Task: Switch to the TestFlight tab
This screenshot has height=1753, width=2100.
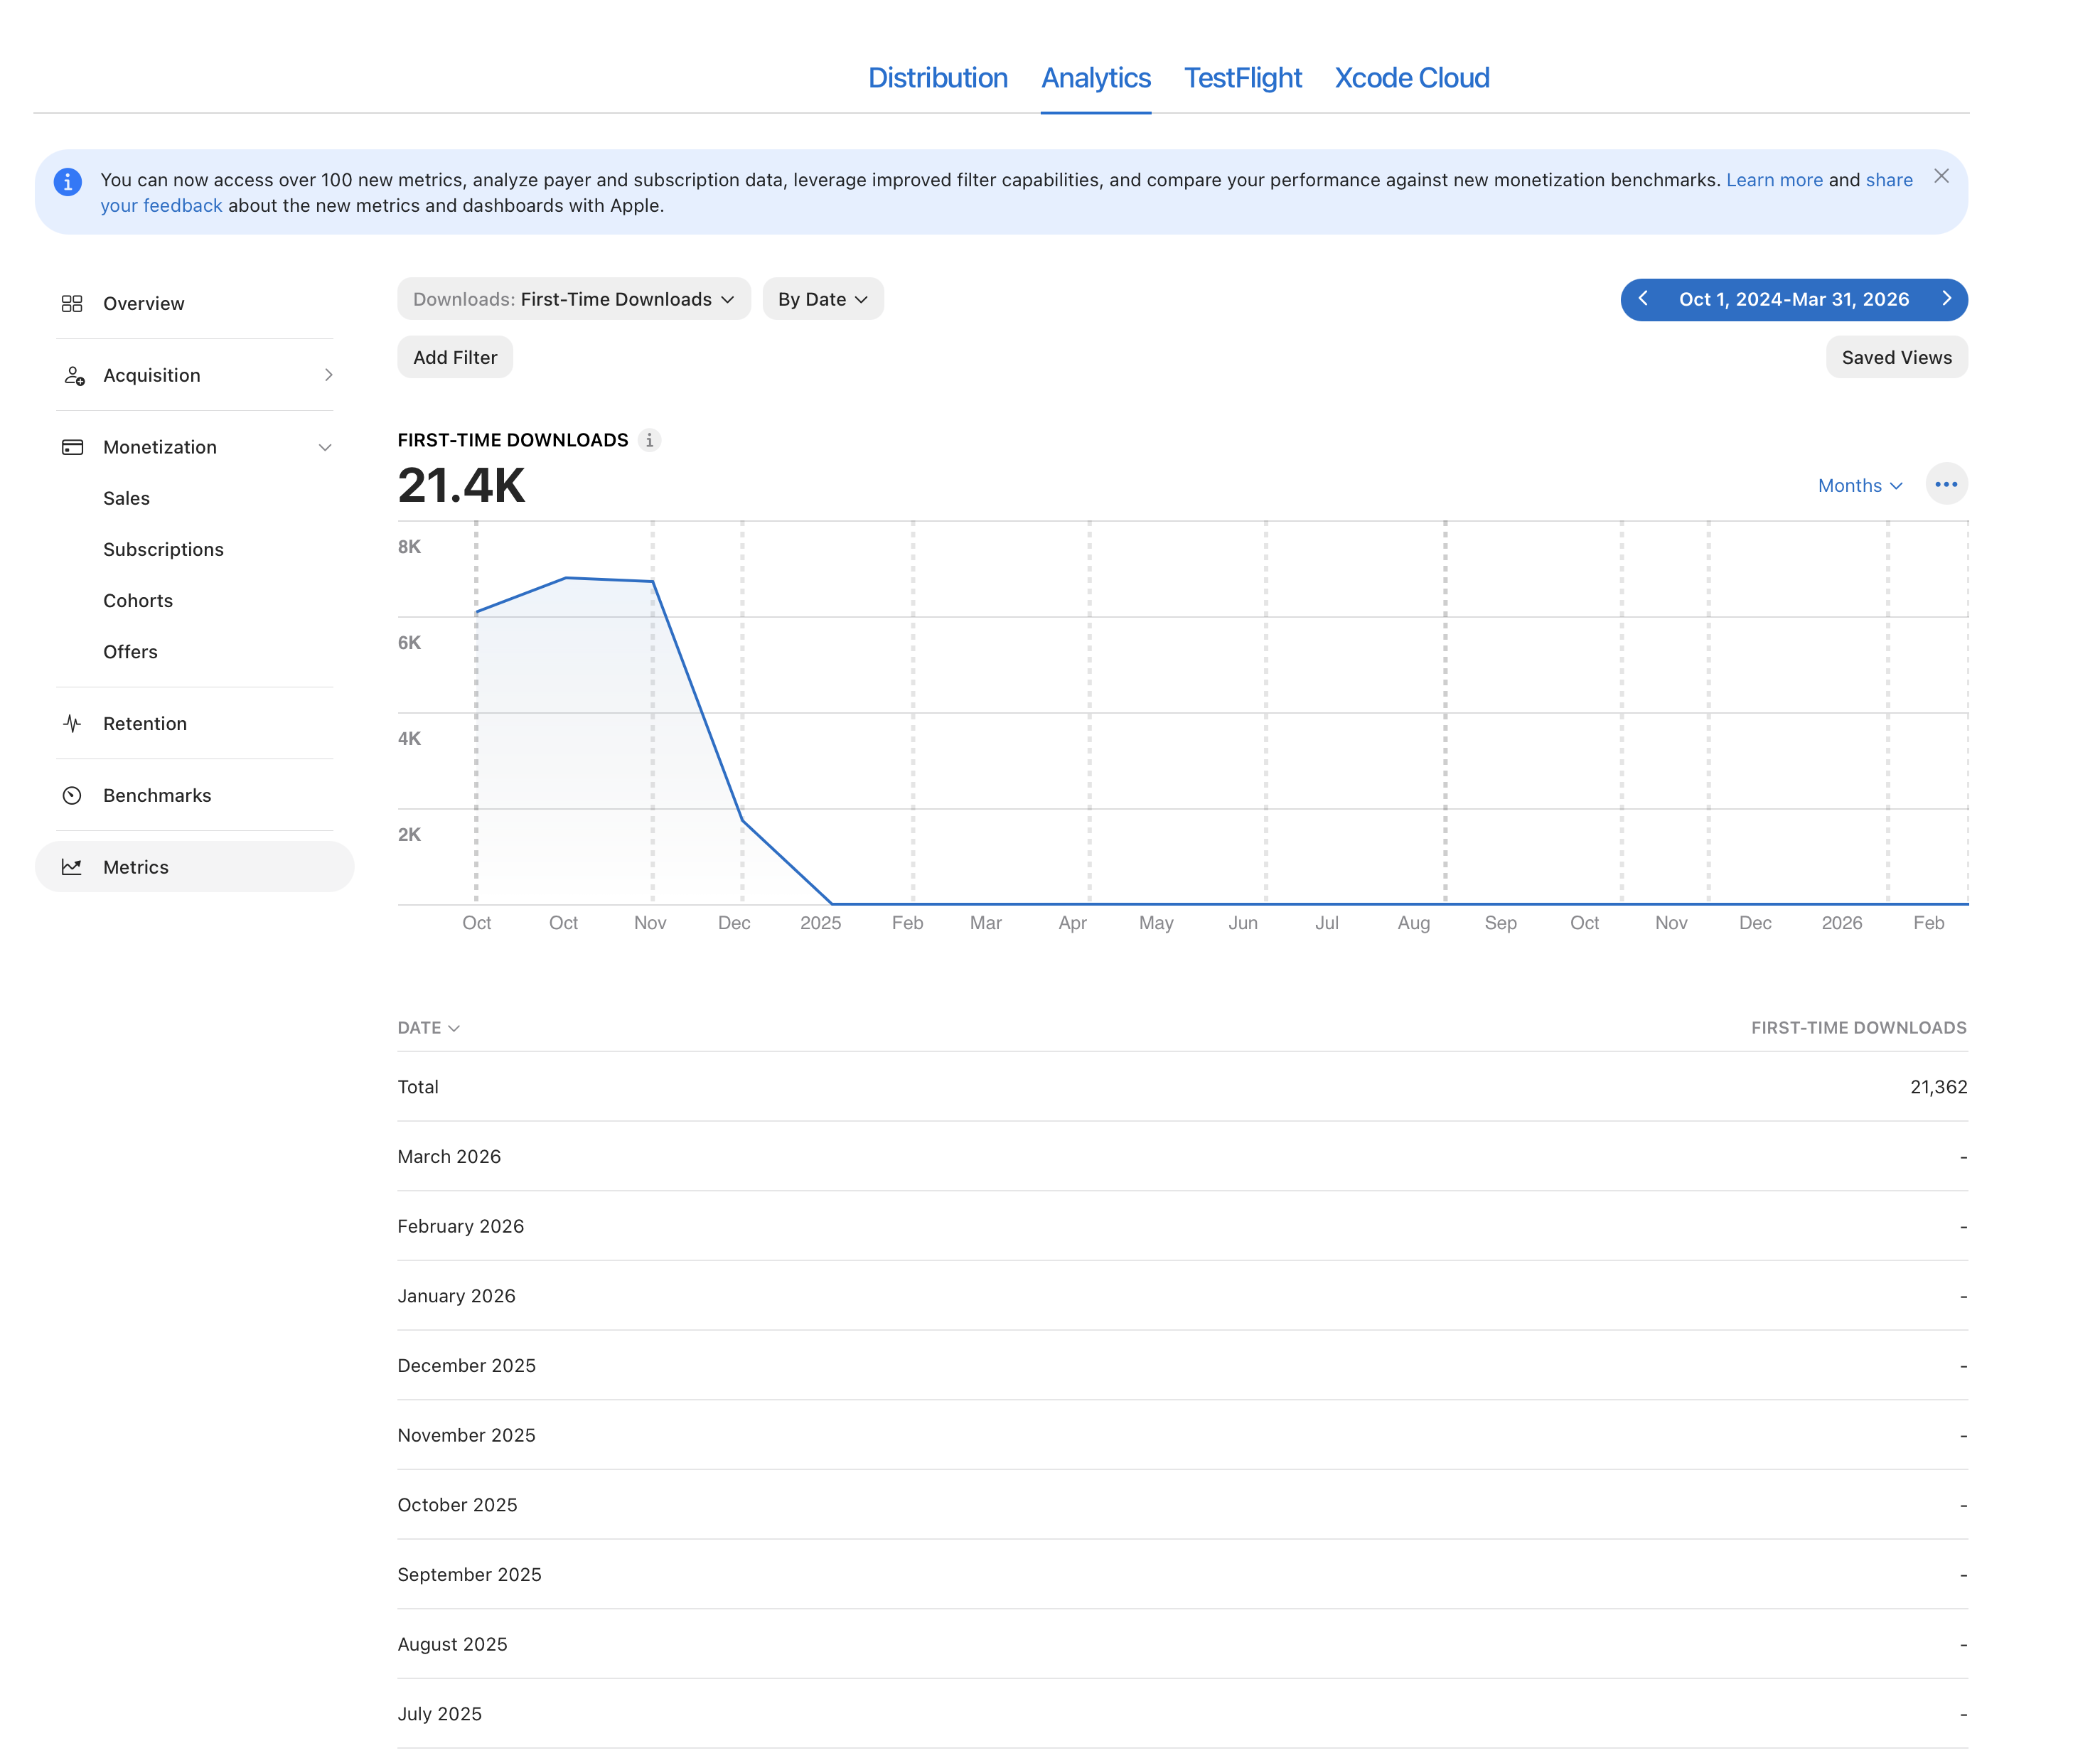Action: coord(1242,78)
